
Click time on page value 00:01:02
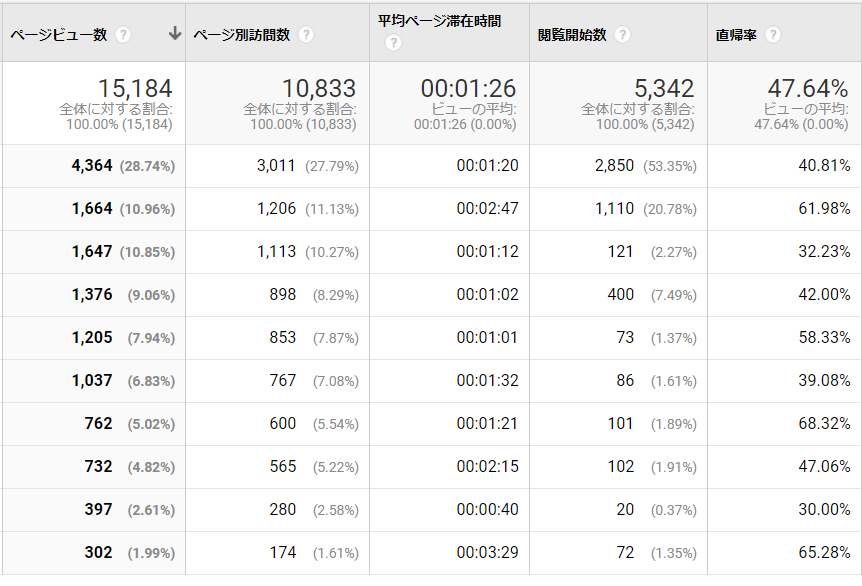[x=488, y=295]
